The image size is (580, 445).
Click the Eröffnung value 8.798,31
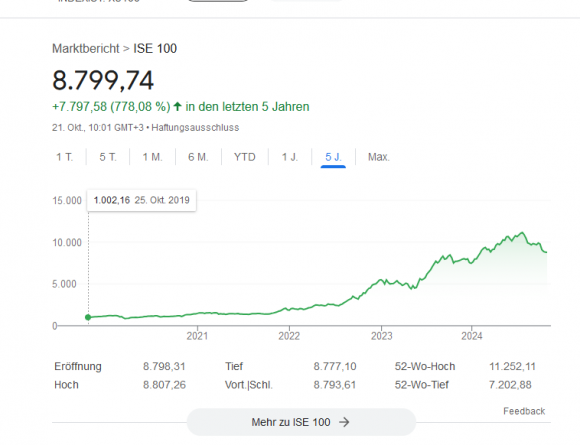coord(164,366)
